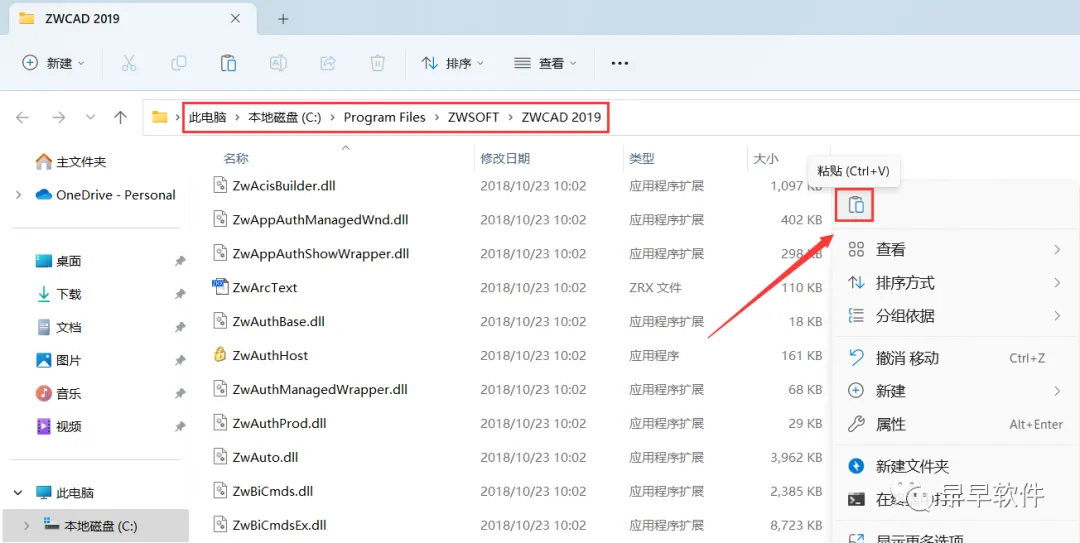Collapse the 此电脑 tree node
Screen dimensions: 1080x543
pyautogui.click(x=19, y=493)
